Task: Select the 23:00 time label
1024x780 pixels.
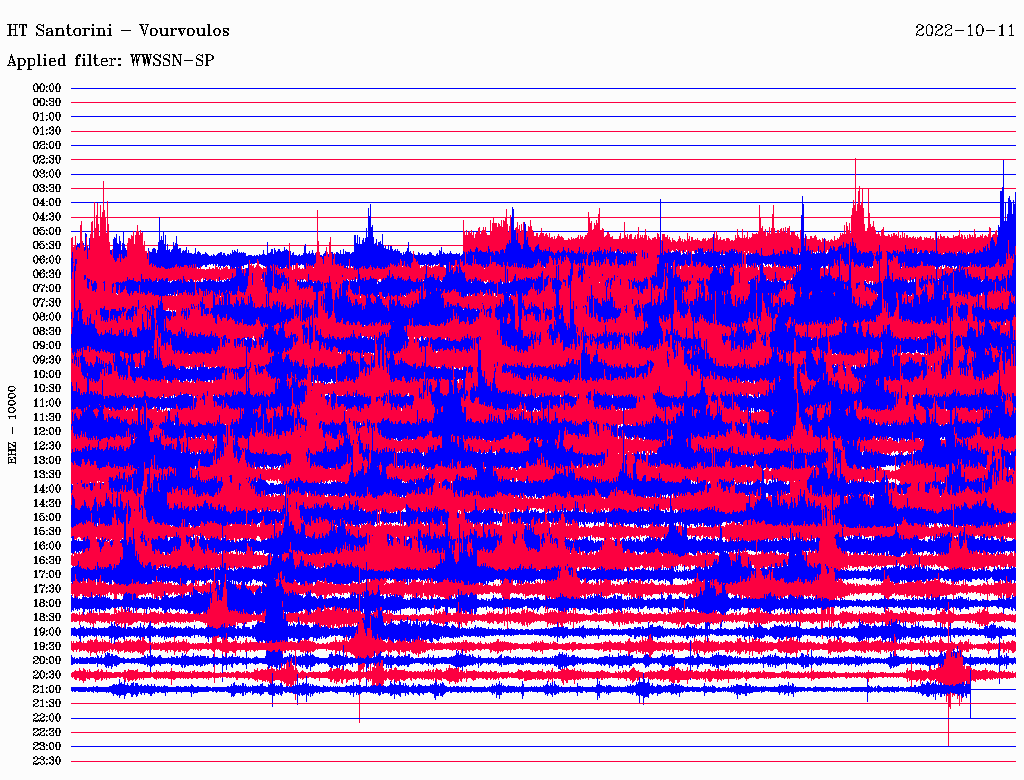Action: pos(47,747)
